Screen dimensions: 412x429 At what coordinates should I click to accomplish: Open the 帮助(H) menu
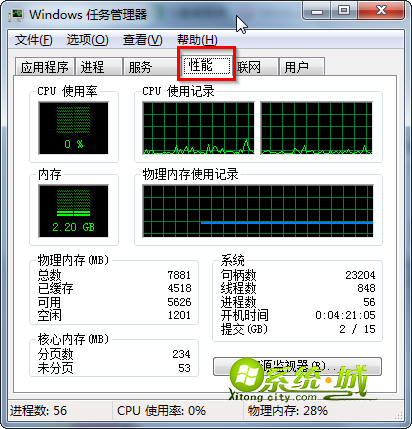tap(197, 40)
